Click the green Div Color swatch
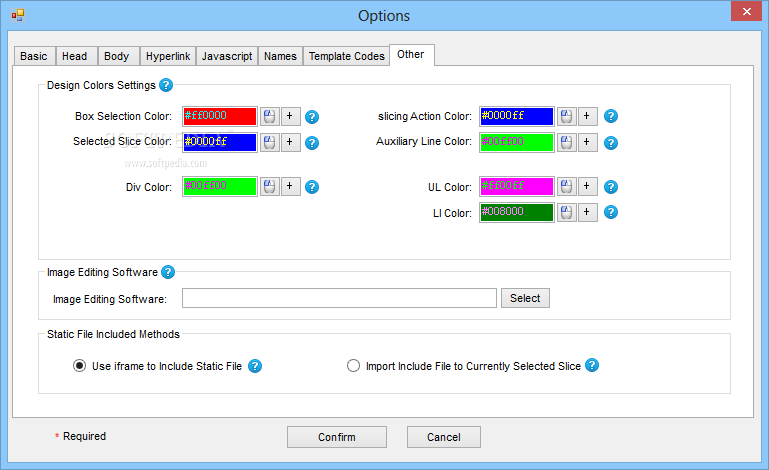The width and height of the screenshot is (769, 470). 220,186
